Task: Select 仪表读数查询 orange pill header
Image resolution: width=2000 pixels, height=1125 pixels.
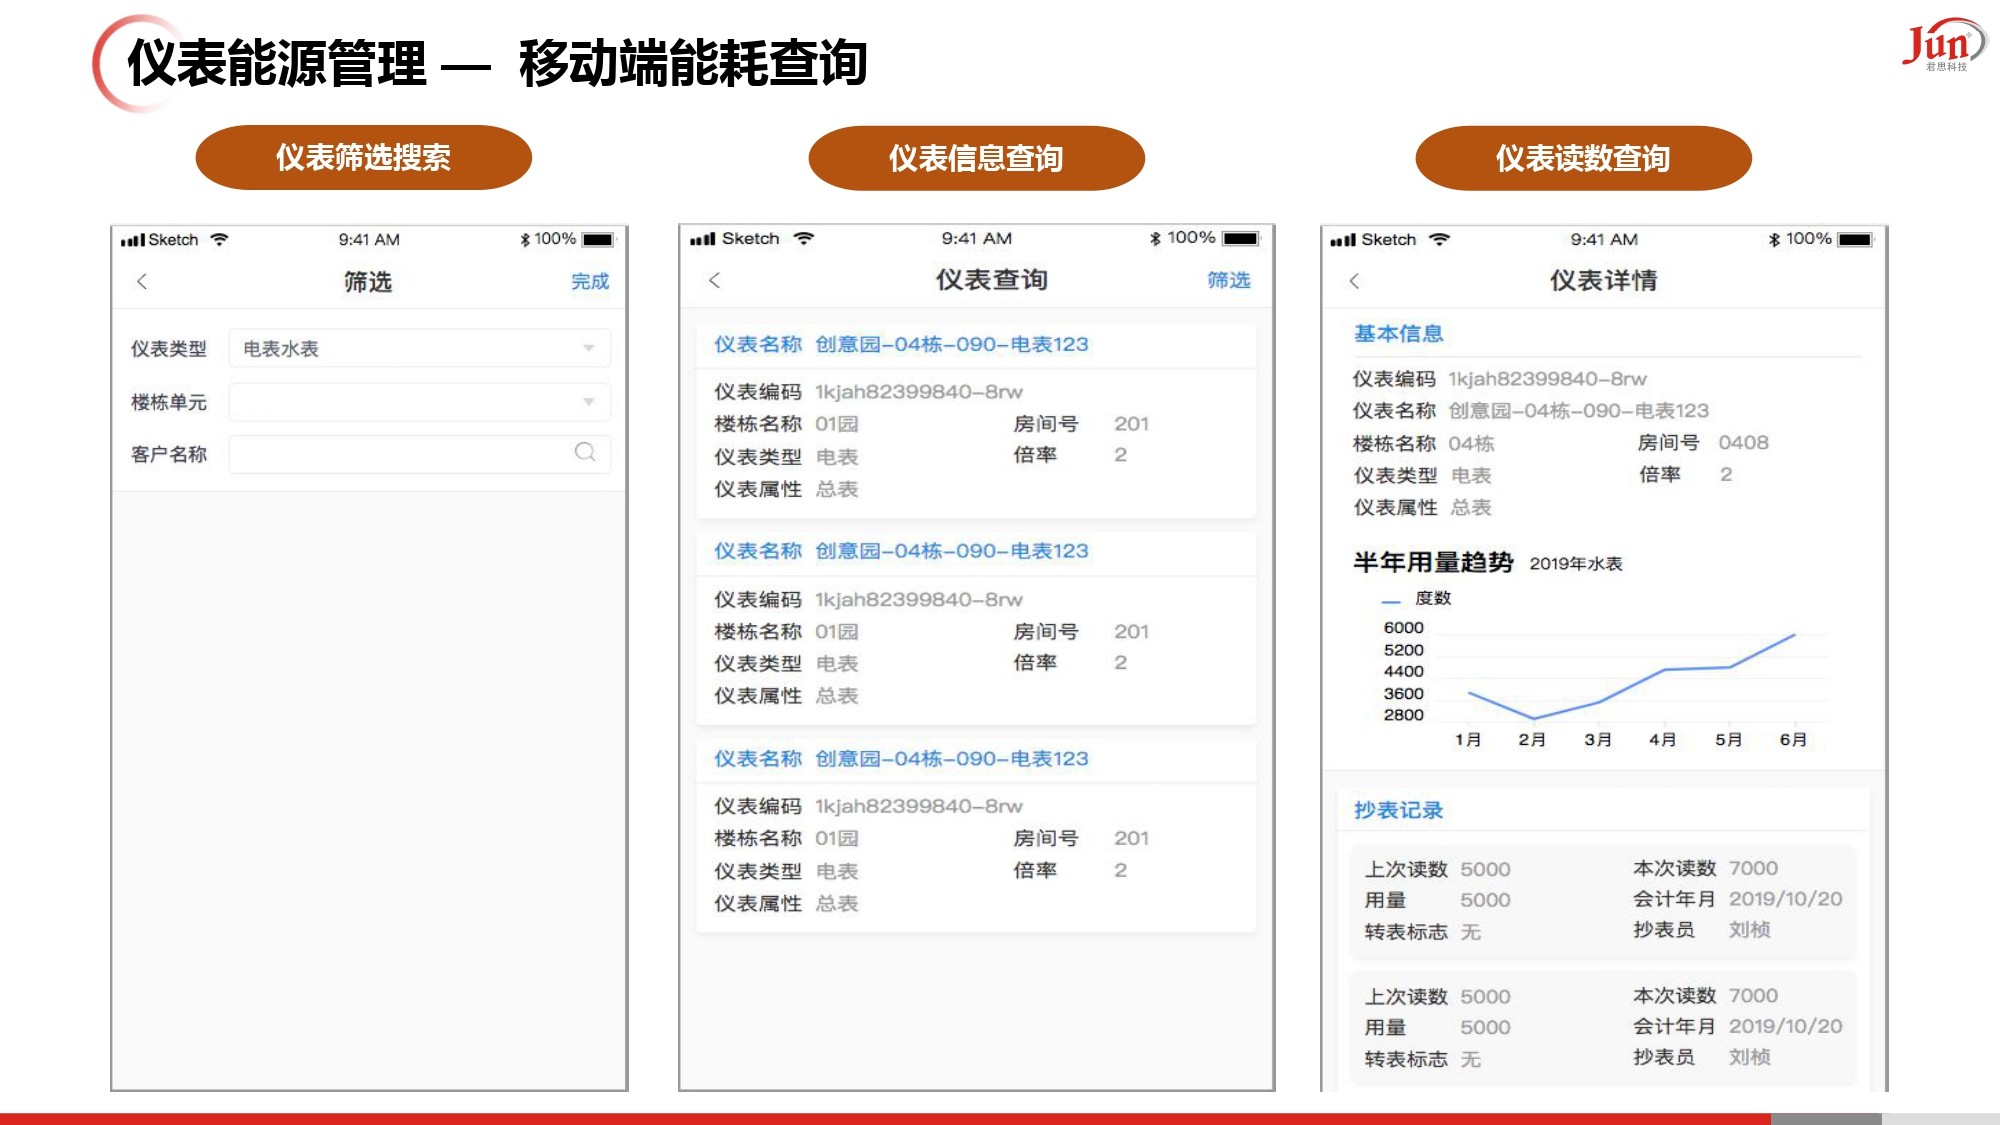Action: click(1582, 158)
